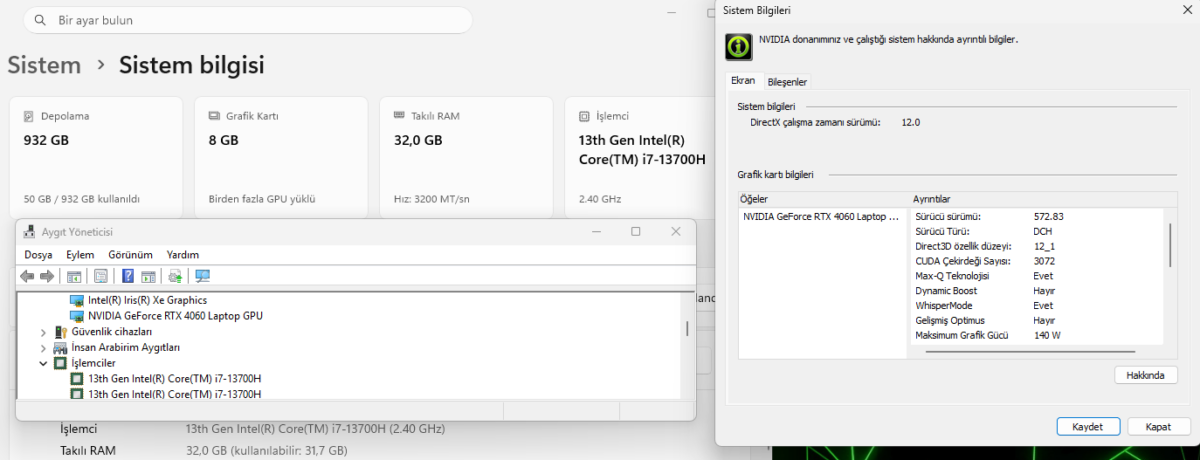
Task: Click the Back arrow in Aygıt Yöneticisi toolbar
Action: [x=28, y=276]
